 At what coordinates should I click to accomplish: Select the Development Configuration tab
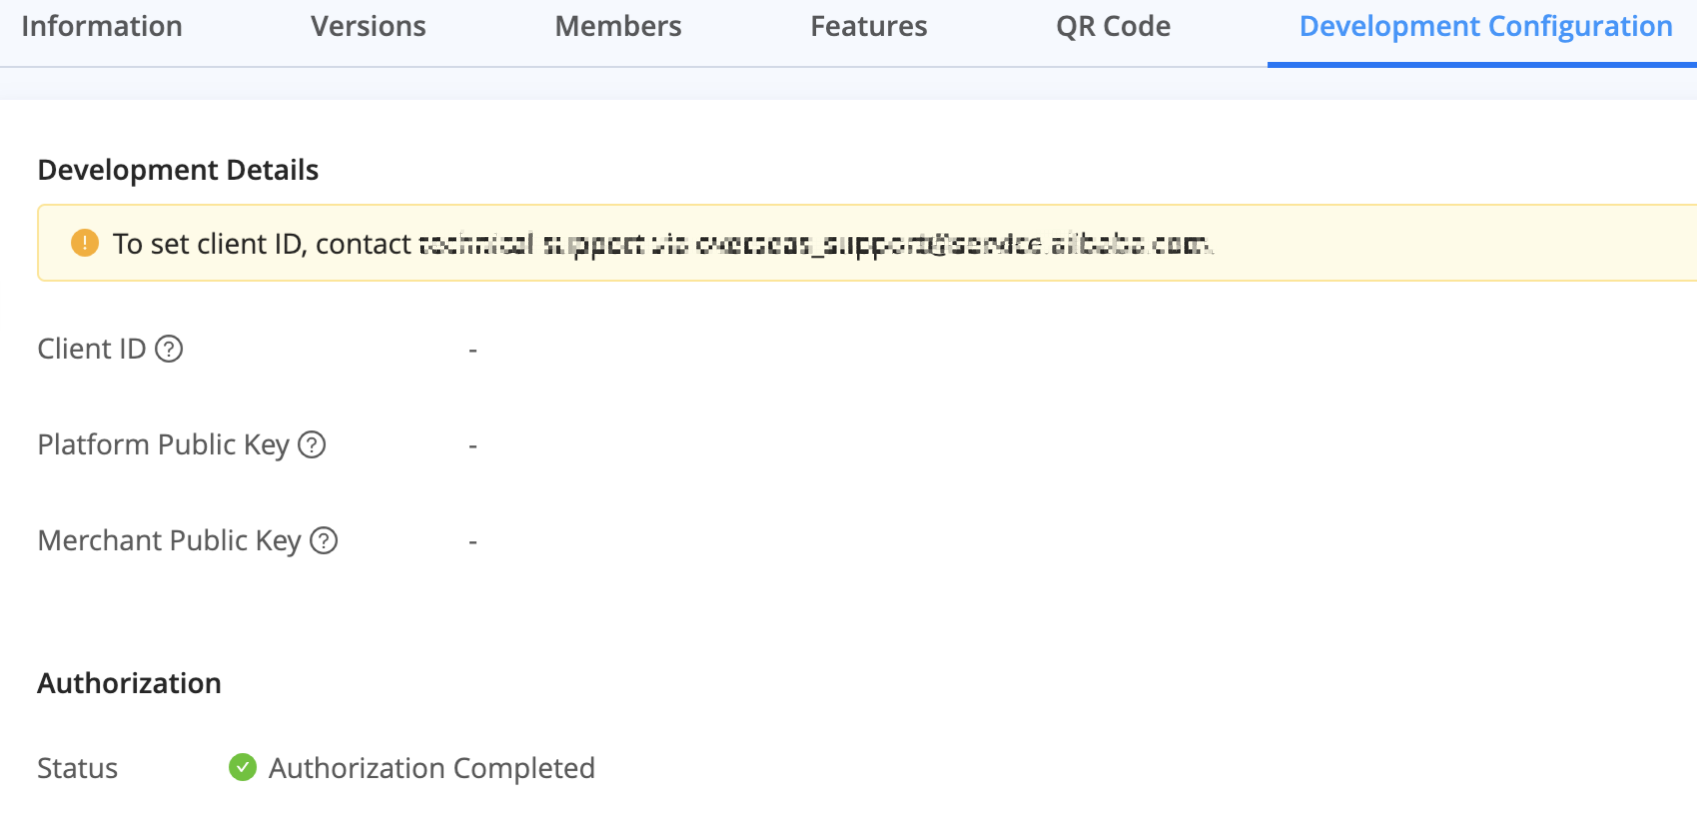click(x=1485, y=27)
